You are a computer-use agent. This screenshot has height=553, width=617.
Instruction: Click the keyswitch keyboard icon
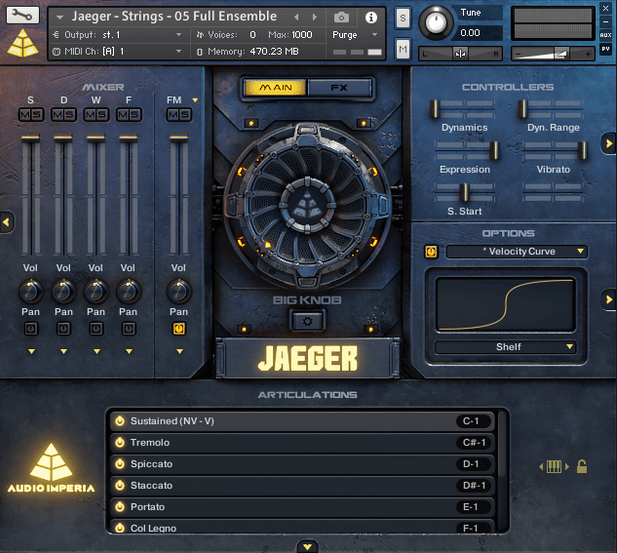coord(554,467)
